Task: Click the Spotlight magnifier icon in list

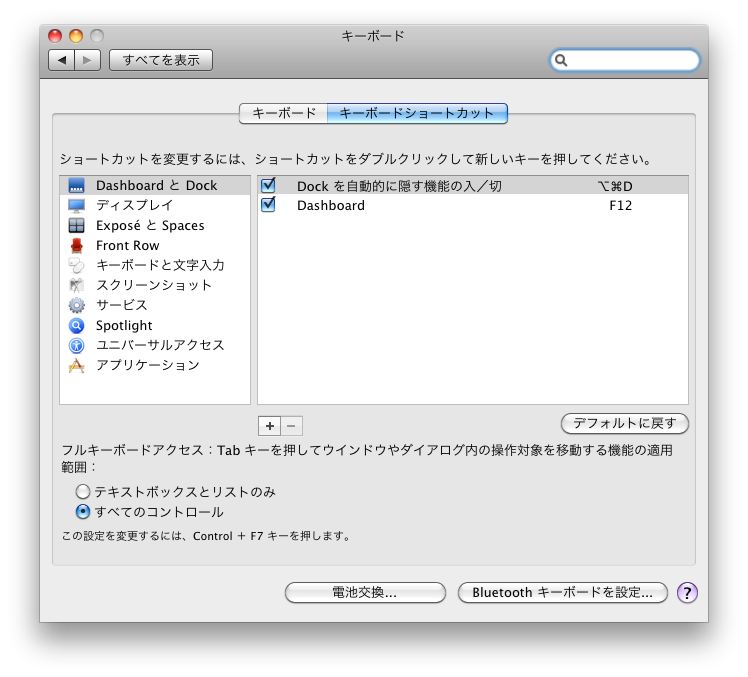Action: point(76,325)
